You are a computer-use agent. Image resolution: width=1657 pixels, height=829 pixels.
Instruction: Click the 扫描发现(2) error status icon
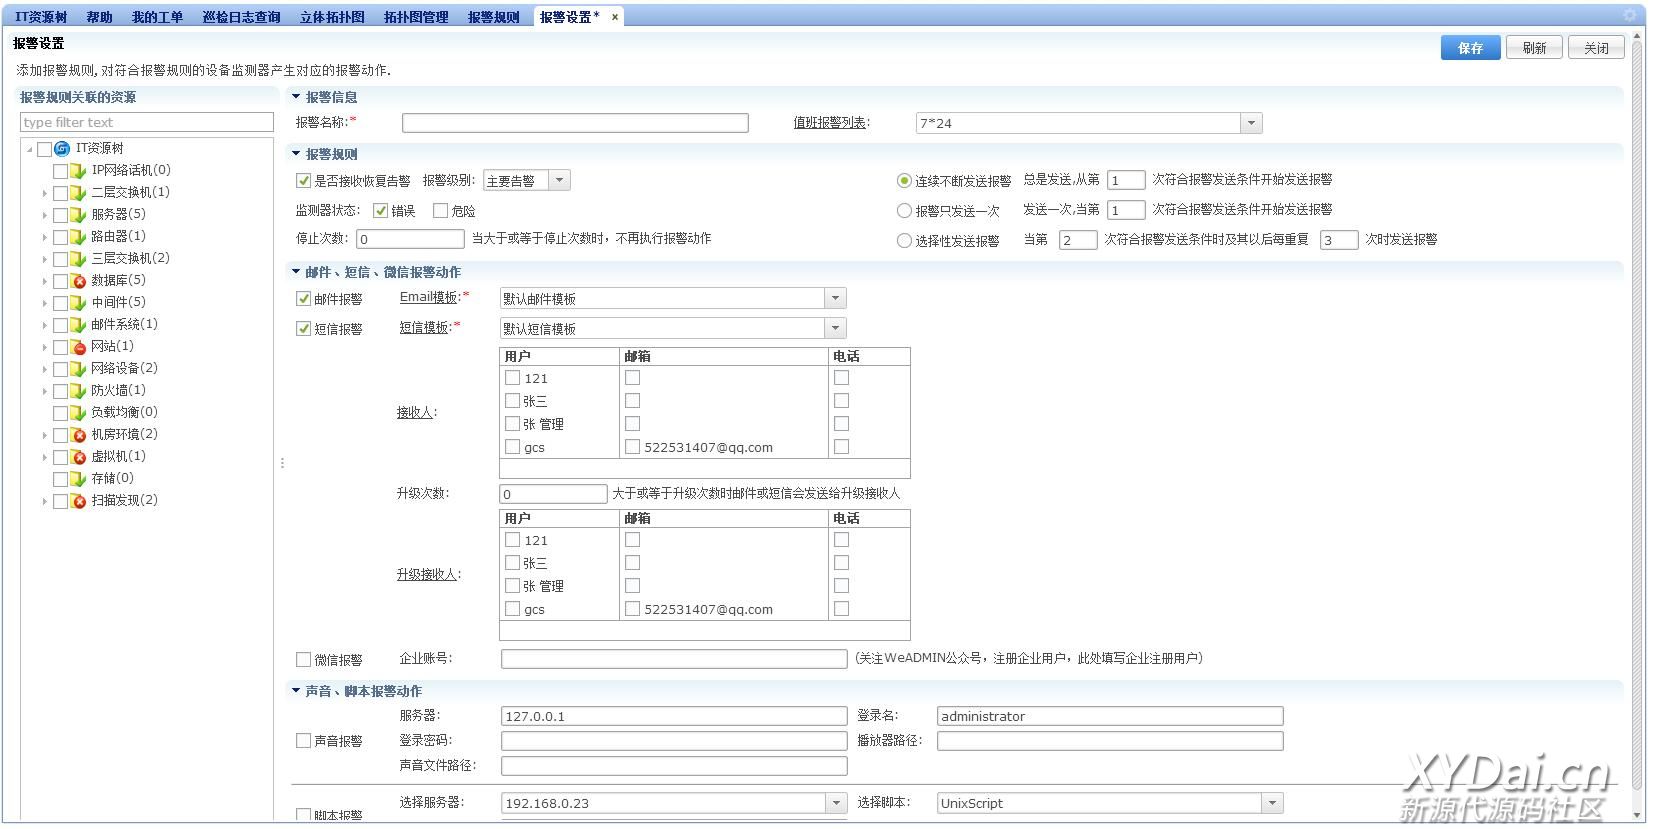pos(78,500)
